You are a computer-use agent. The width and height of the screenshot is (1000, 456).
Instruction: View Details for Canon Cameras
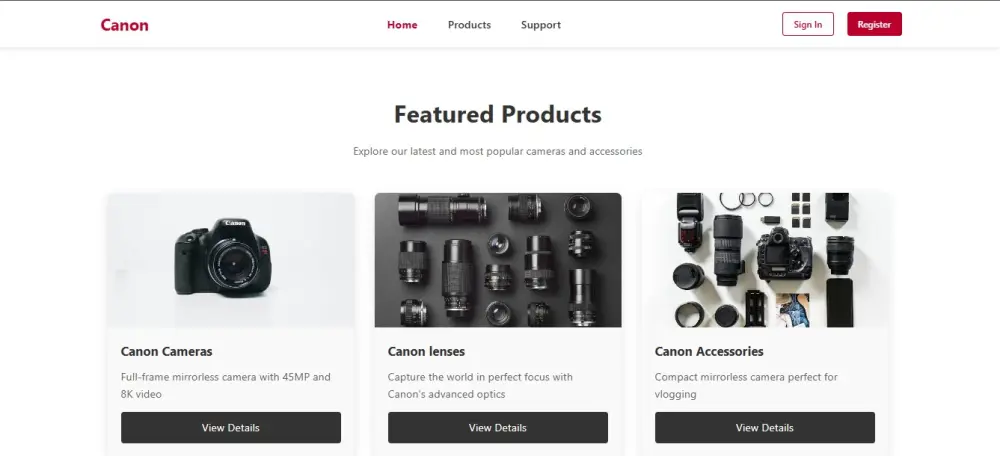tap(231, 428)
